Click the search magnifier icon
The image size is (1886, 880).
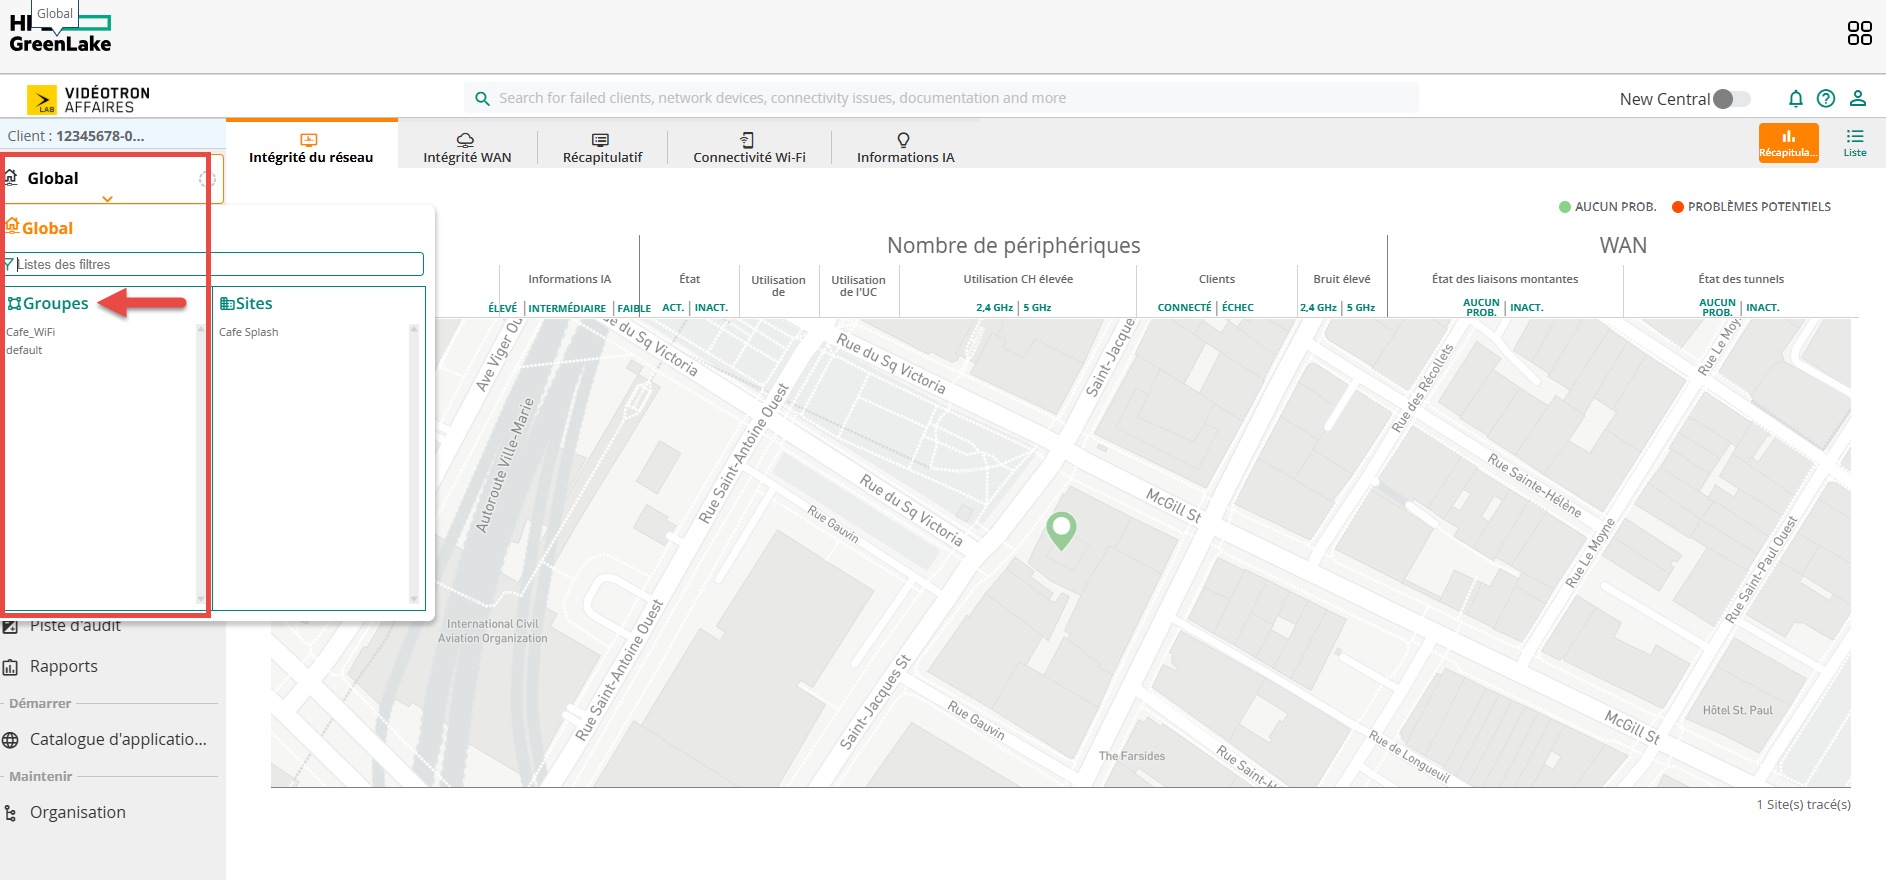click(482, 98)
